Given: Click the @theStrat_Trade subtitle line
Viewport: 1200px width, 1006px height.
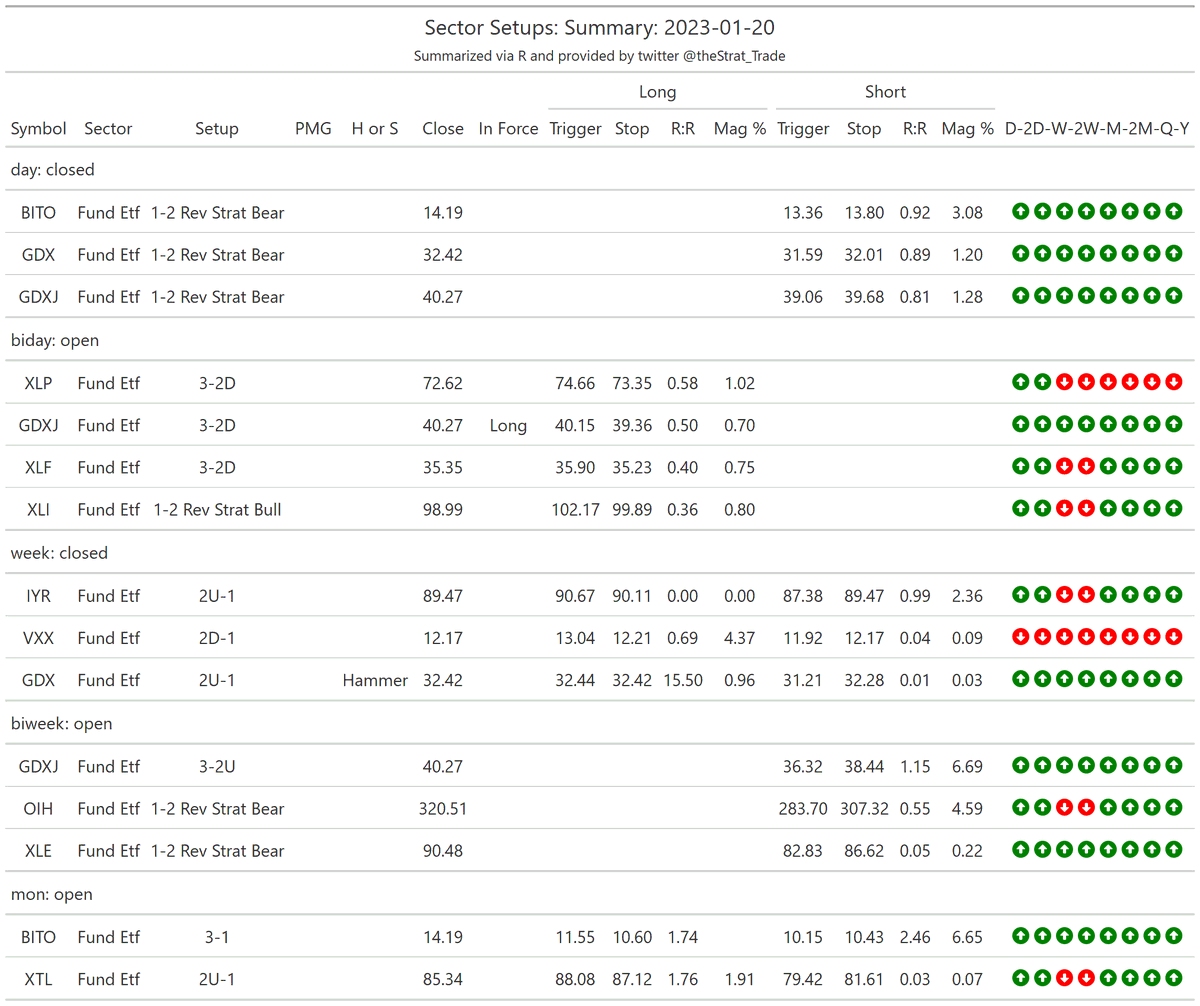Looking at the screenshot, I should click(x=600, y=56).
